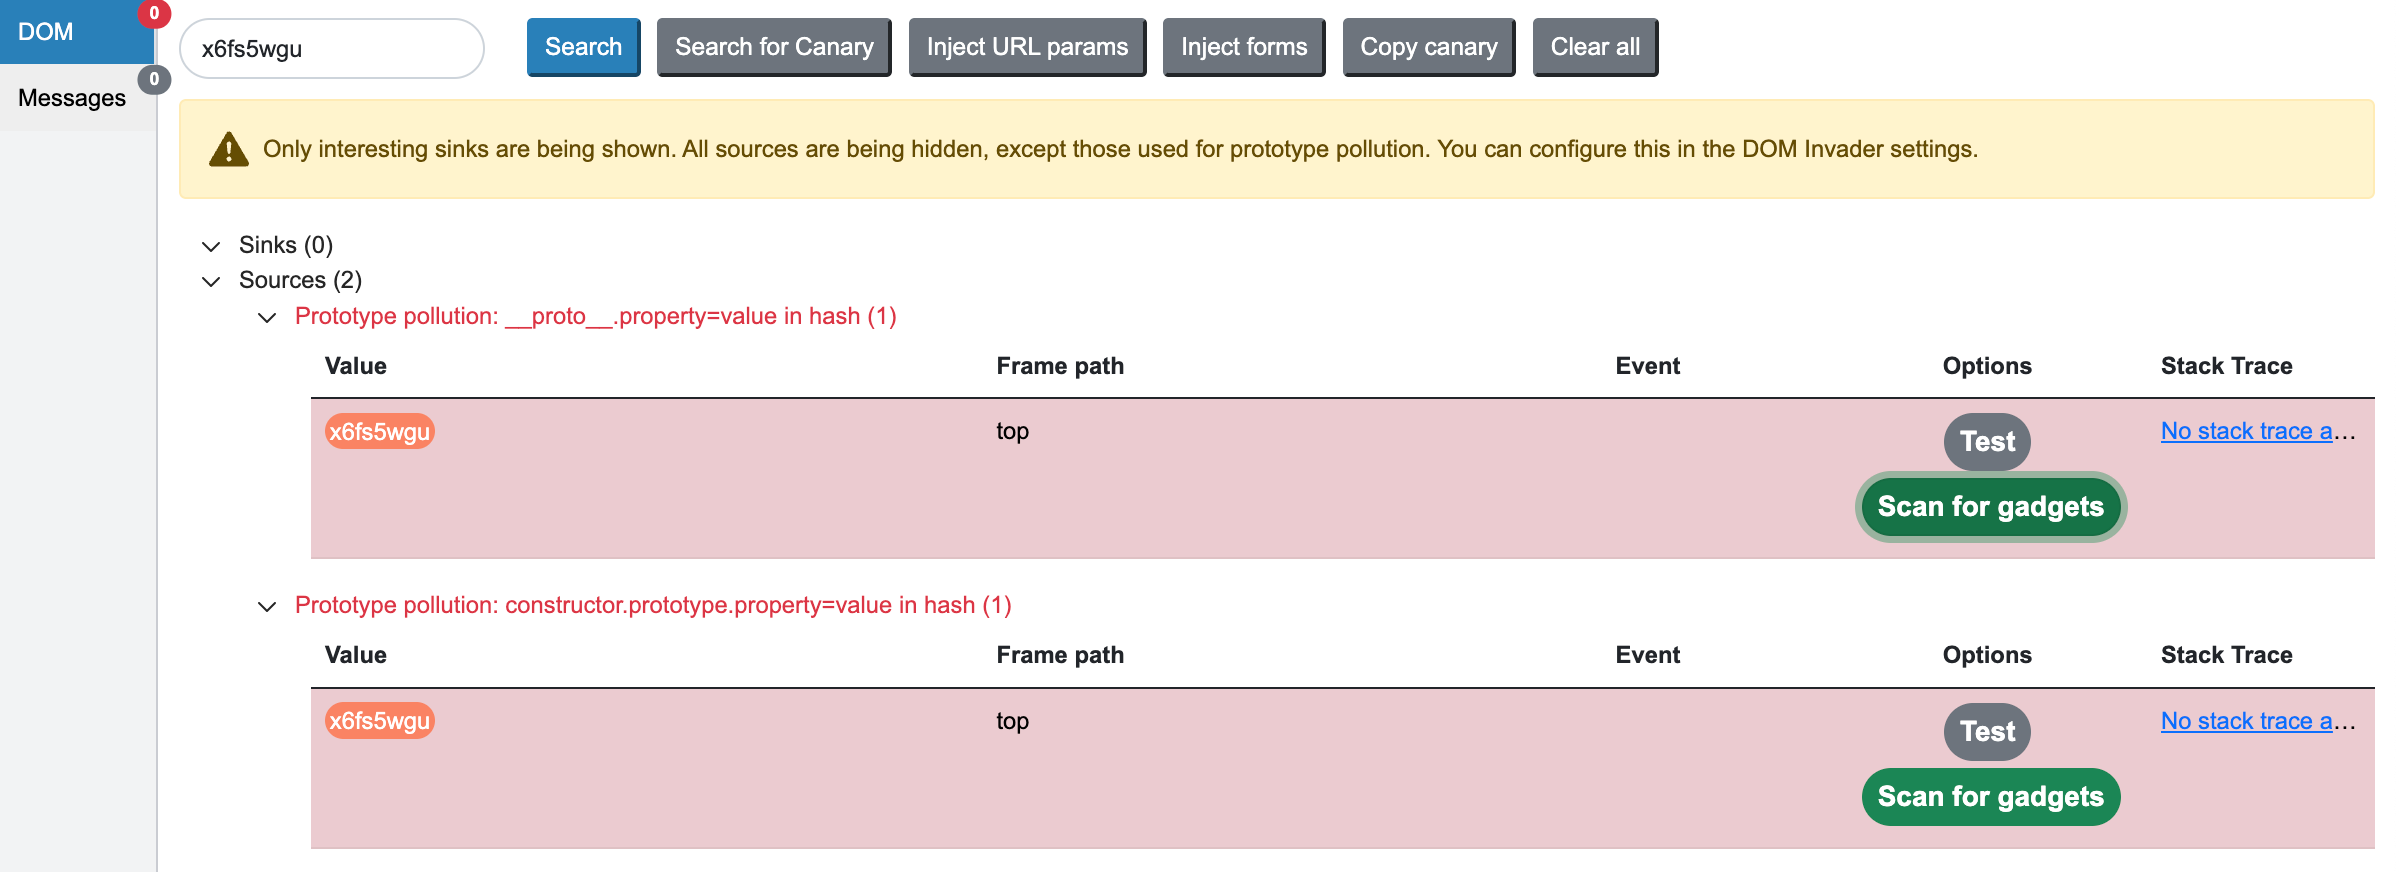The image size is (2396, 872).
Task: Click the Inject forms button
Action: (1243, 47)
